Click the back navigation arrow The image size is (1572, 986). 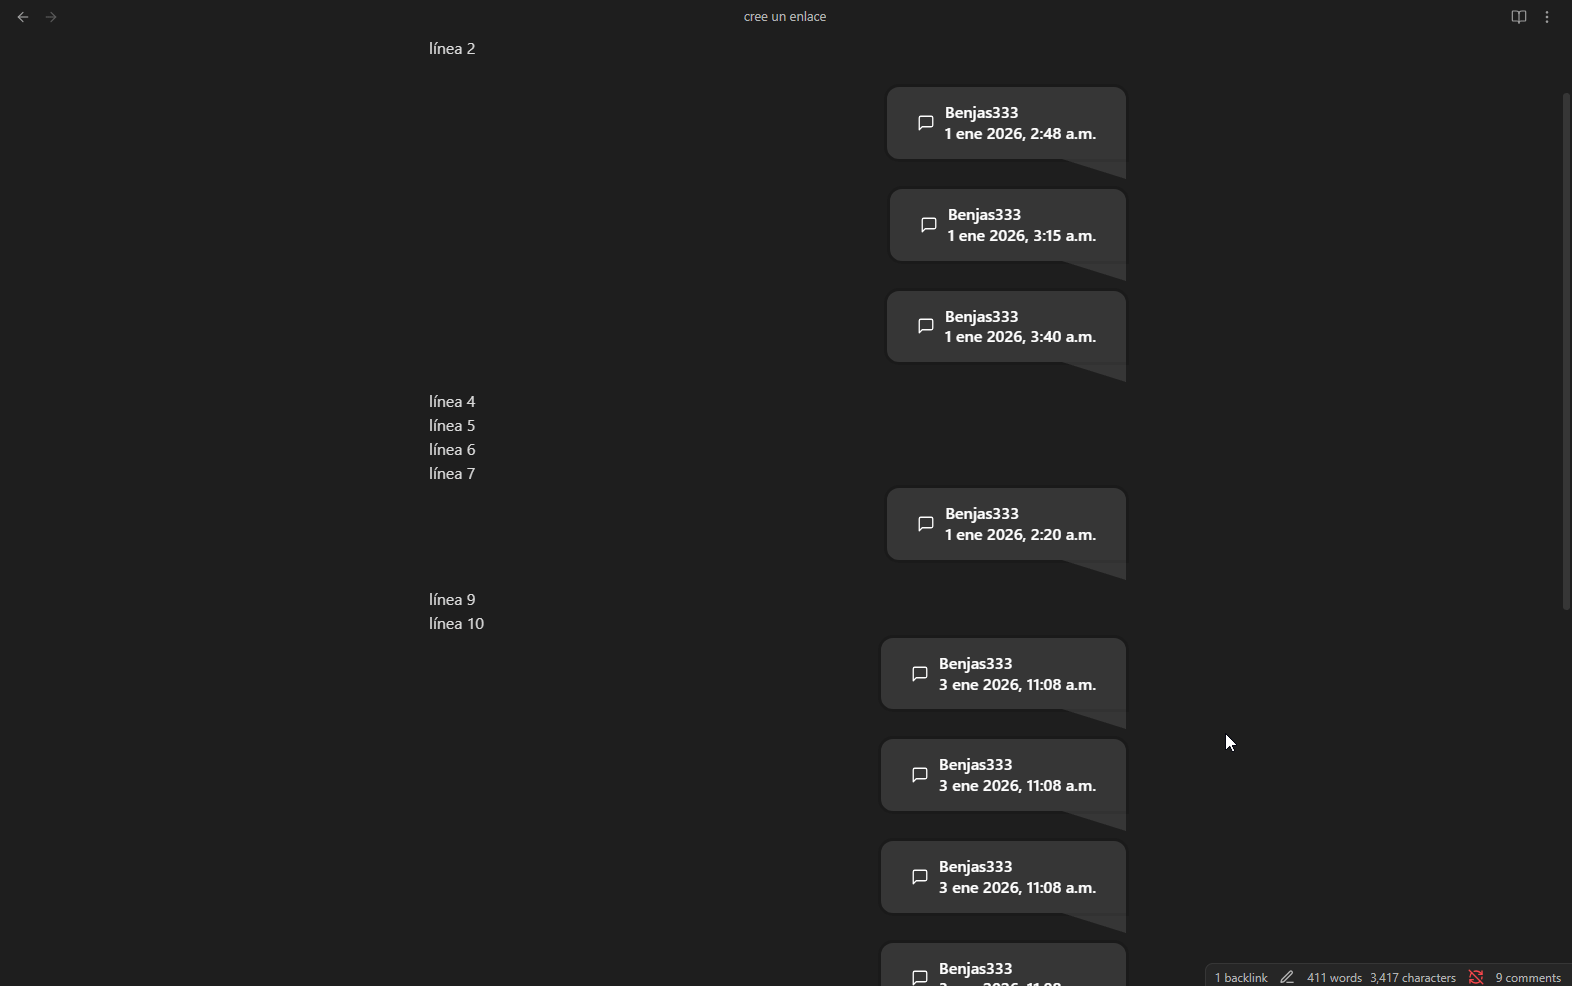[x=22, y=16]
